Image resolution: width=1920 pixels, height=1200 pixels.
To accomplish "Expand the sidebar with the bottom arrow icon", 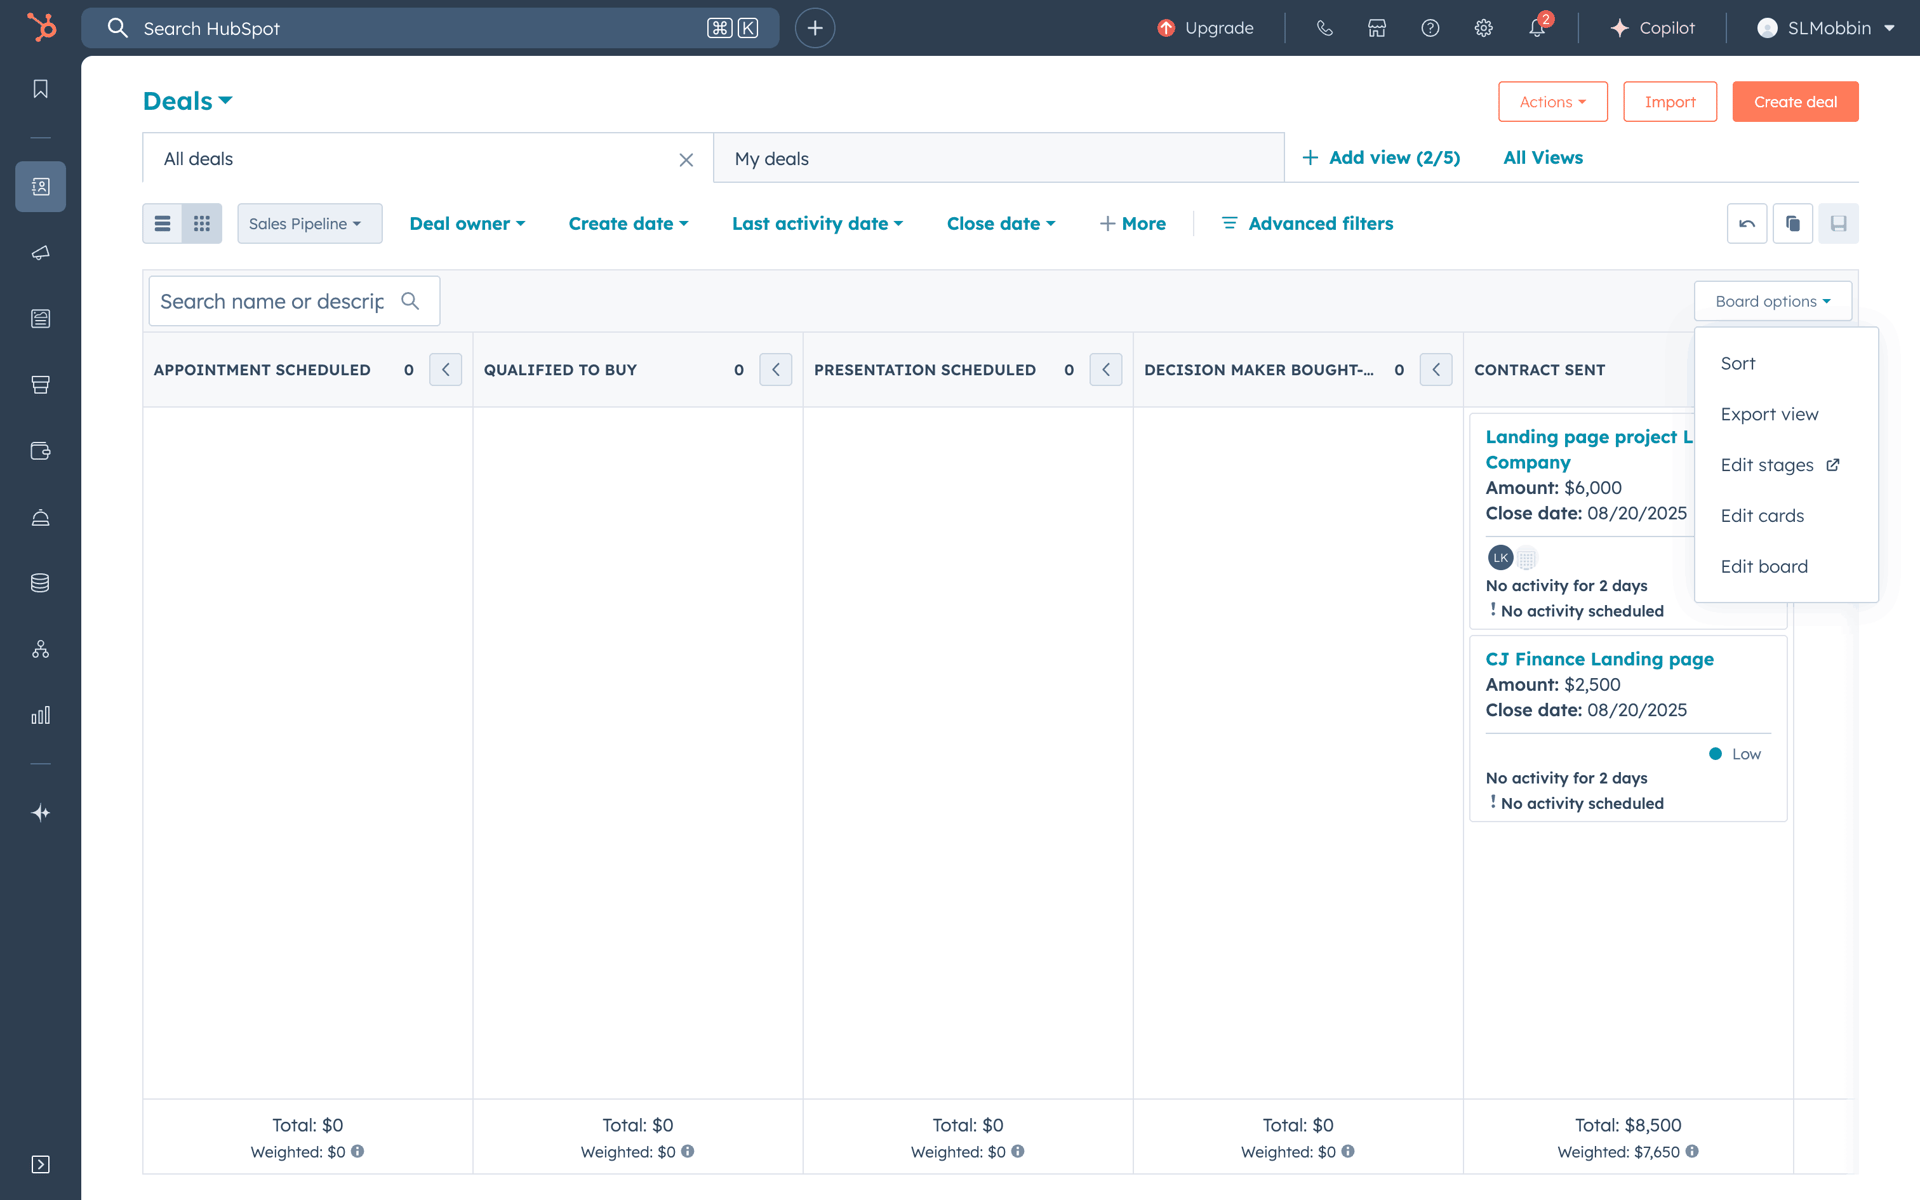I will click(40, 1164).
